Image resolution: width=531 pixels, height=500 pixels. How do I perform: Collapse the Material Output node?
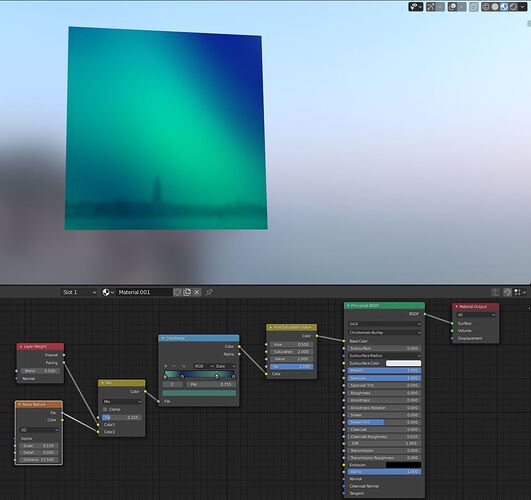456,307
